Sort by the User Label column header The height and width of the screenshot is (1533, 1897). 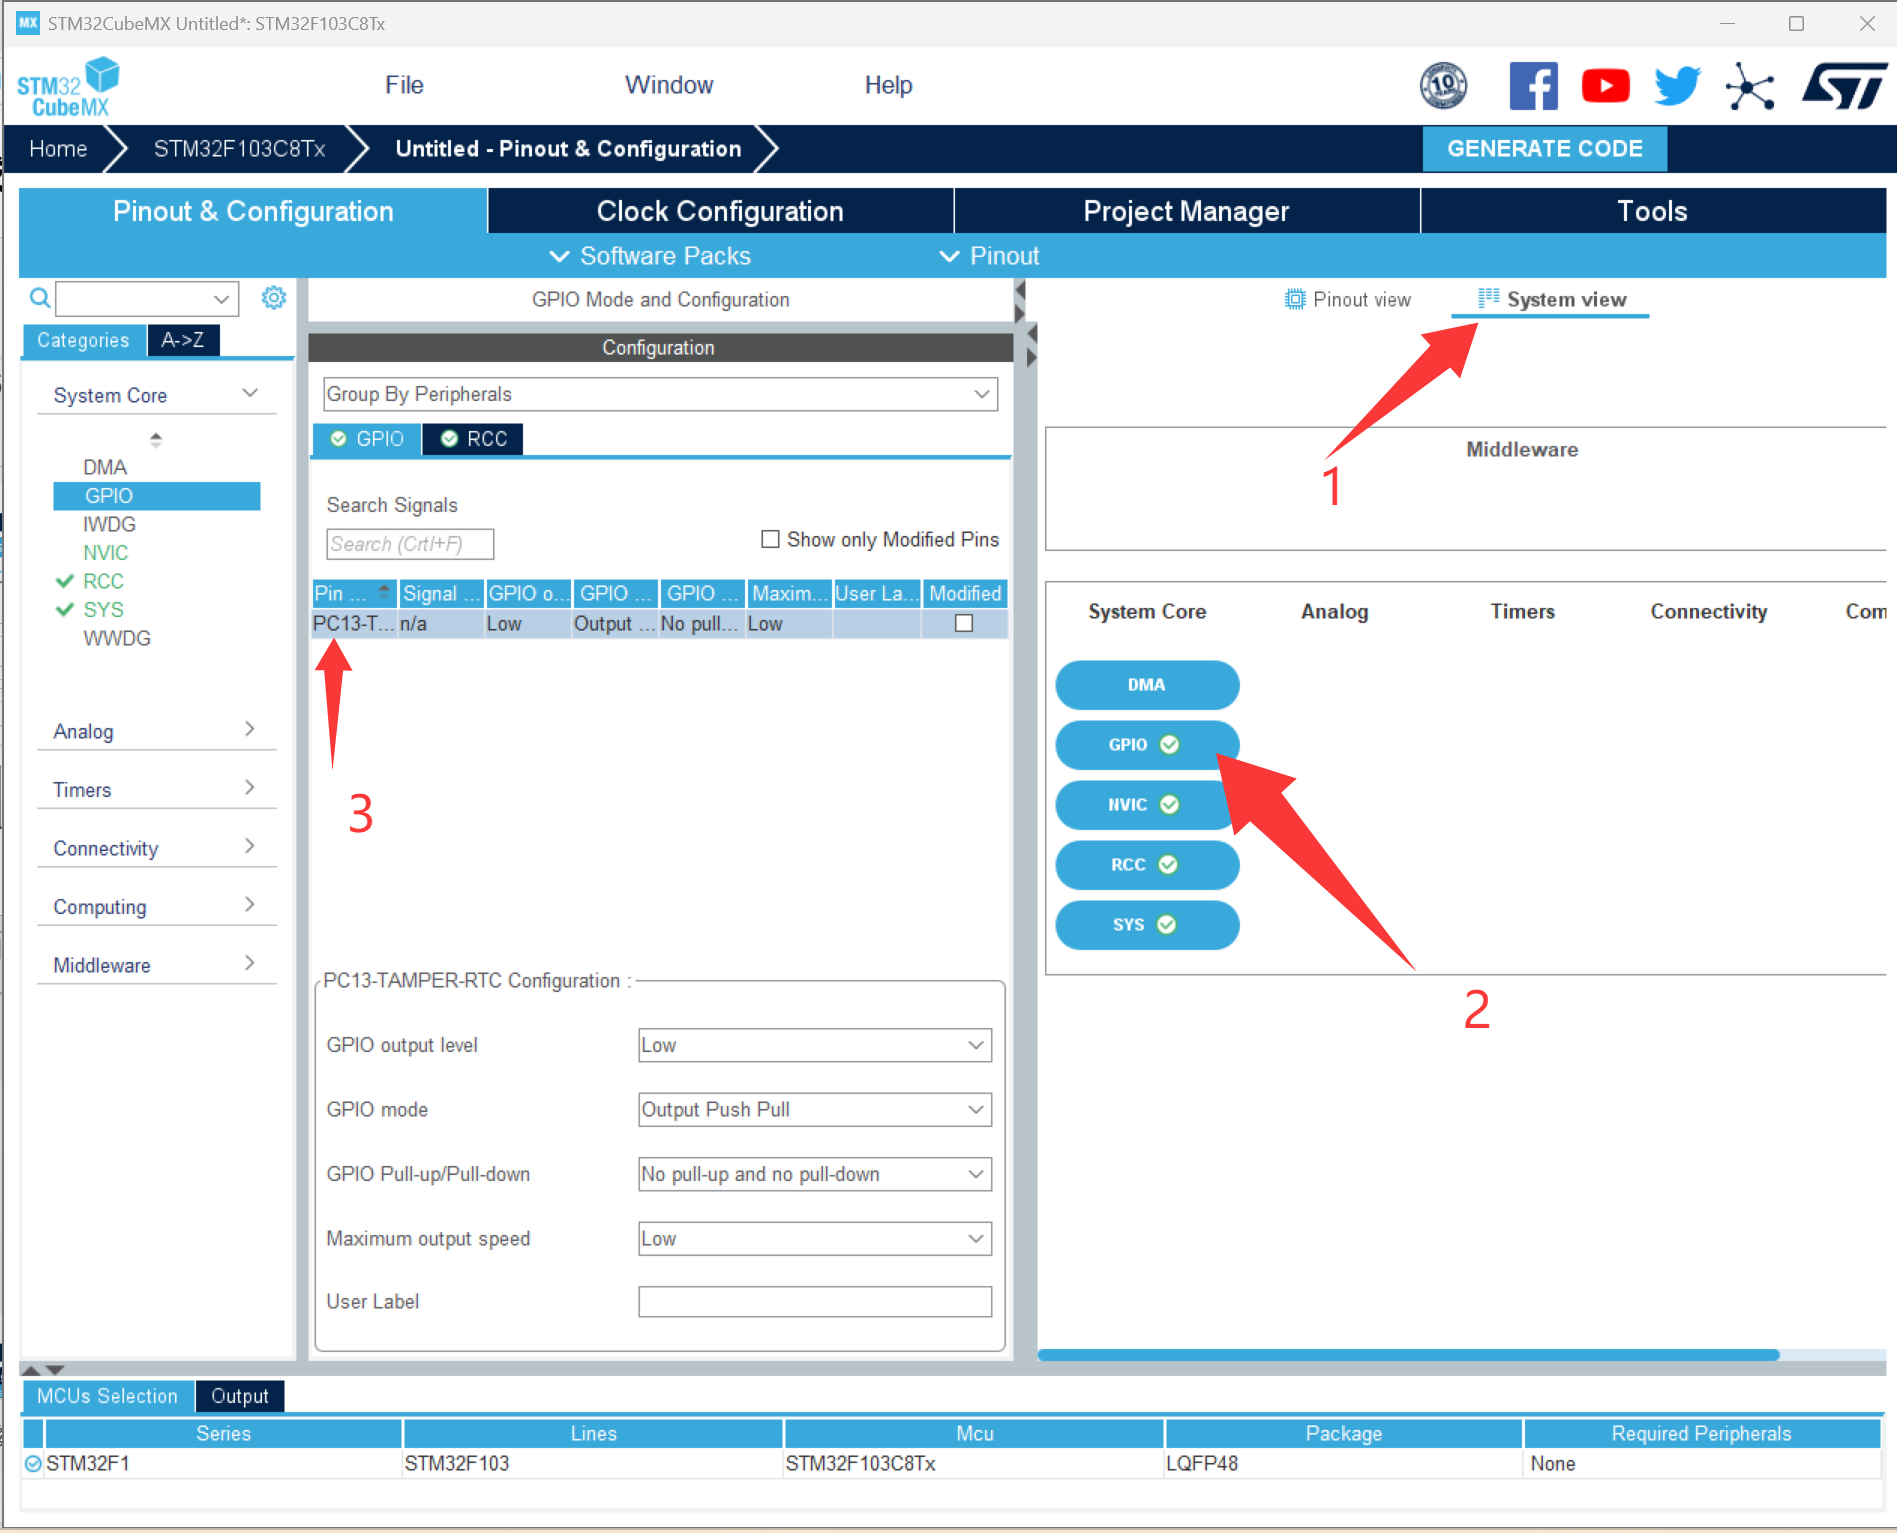click(x=877, y=594)
